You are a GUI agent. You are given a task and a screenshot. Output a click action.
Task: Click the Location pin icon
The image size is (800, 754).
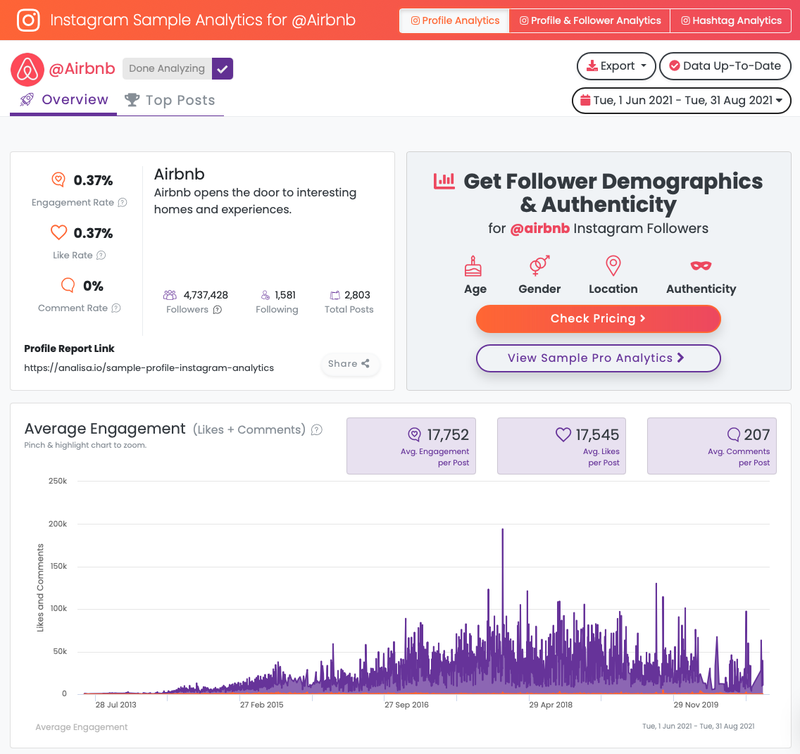point(613,266)
